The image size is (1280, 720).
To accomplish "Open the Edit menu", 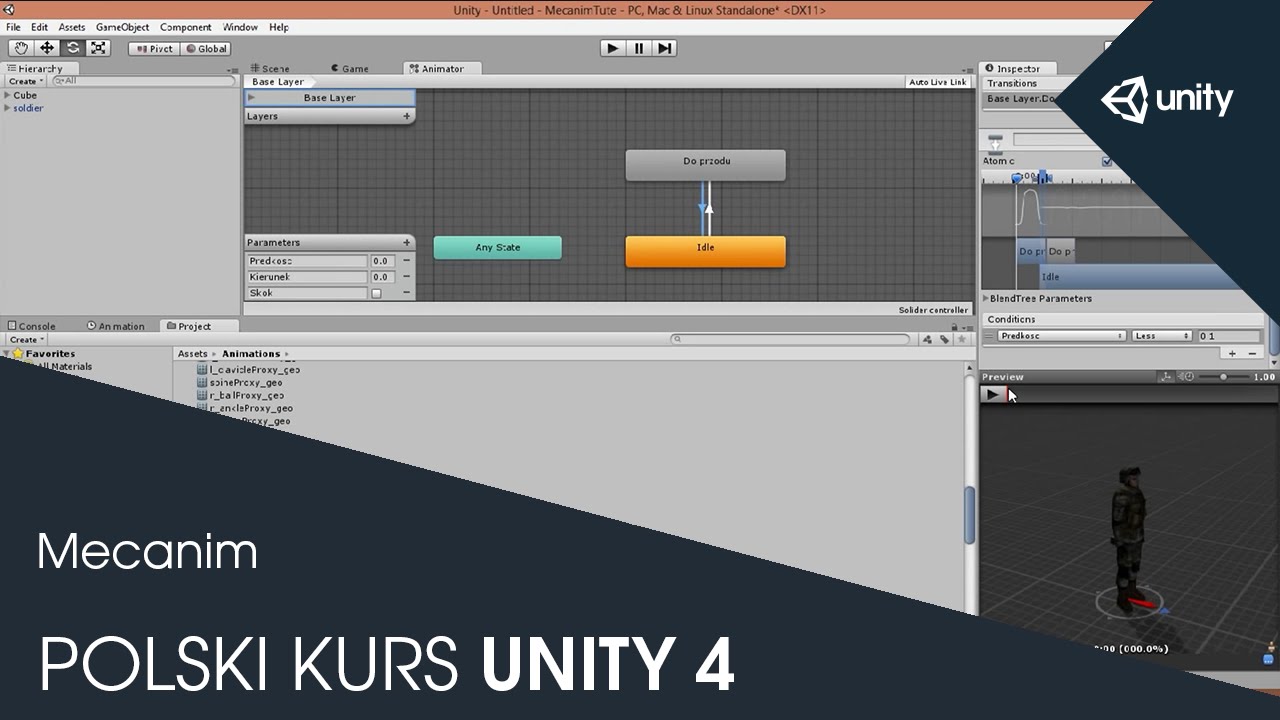I will click(39, 27).
